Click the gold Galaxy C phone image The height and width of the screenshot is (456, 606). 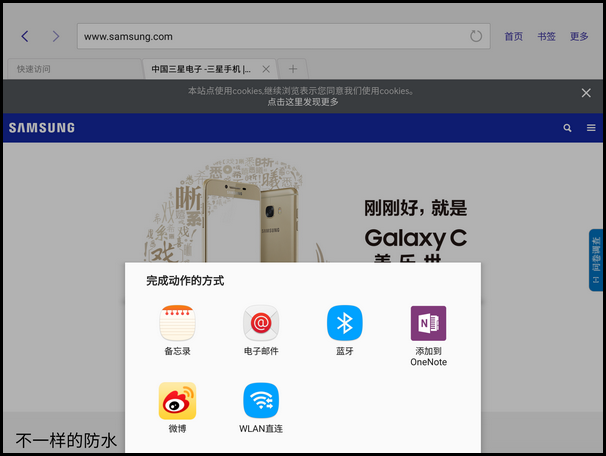251,221
